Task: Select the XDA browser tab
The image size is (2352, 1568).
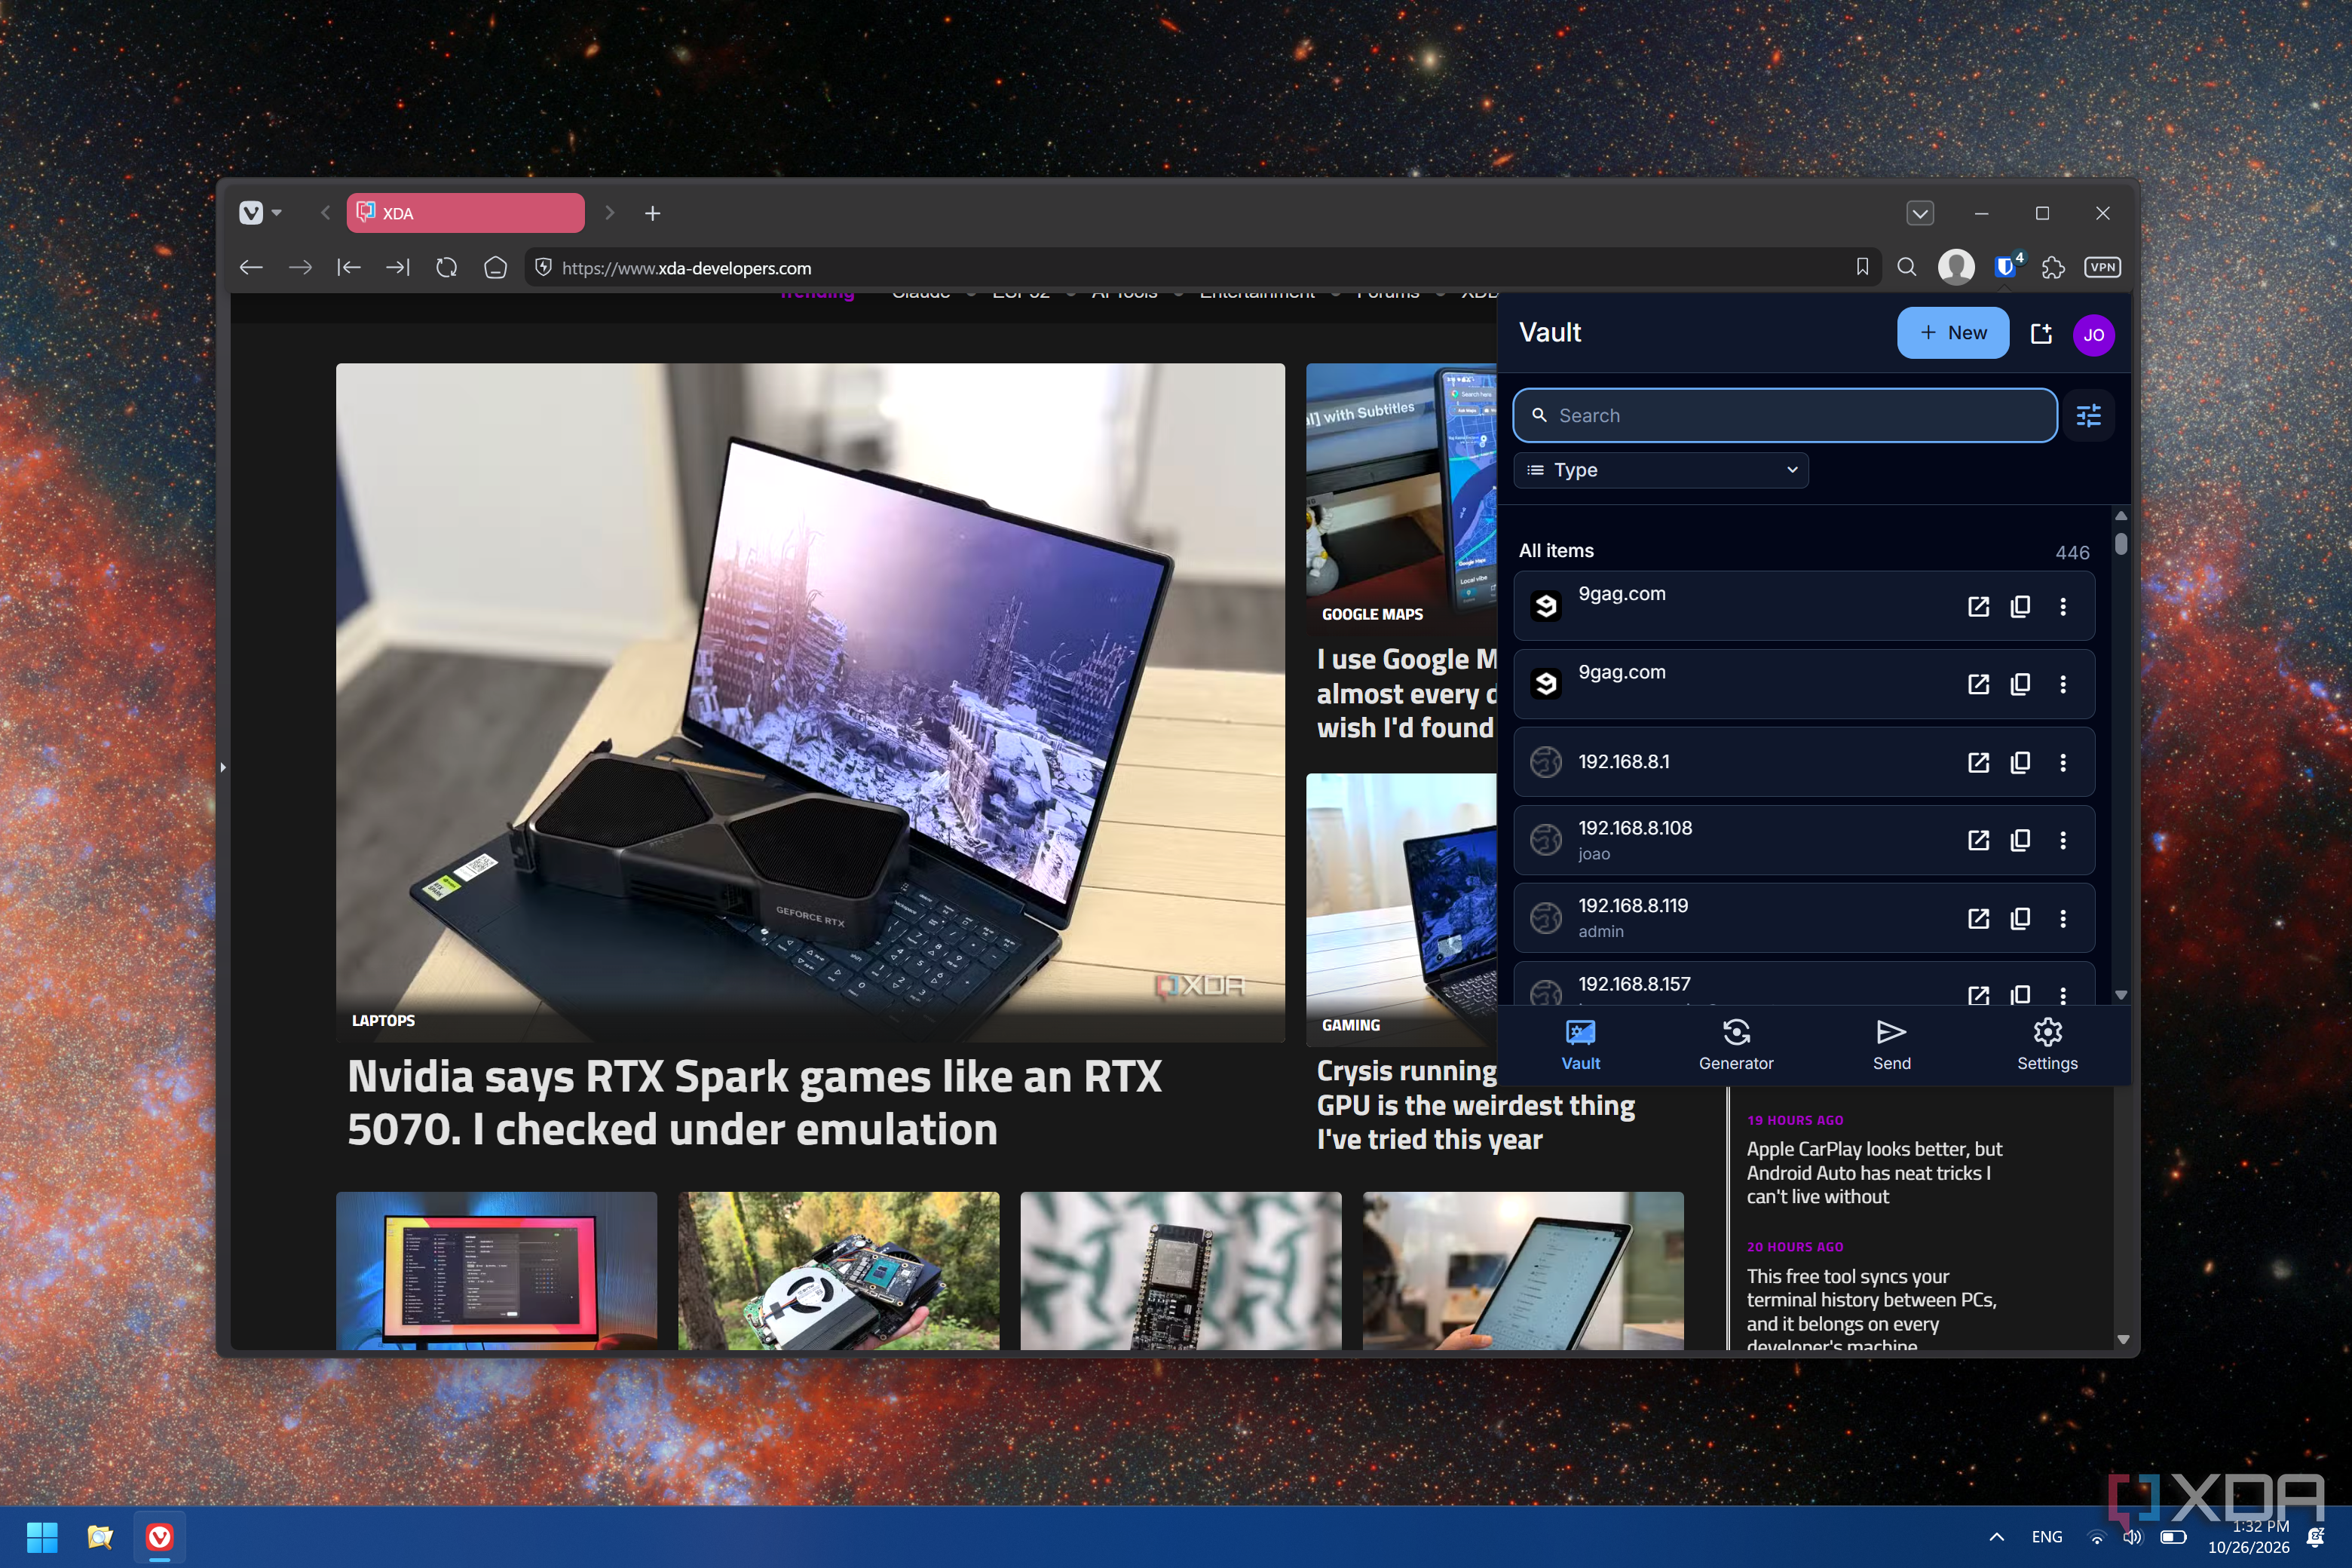Action: click(465, 213)
